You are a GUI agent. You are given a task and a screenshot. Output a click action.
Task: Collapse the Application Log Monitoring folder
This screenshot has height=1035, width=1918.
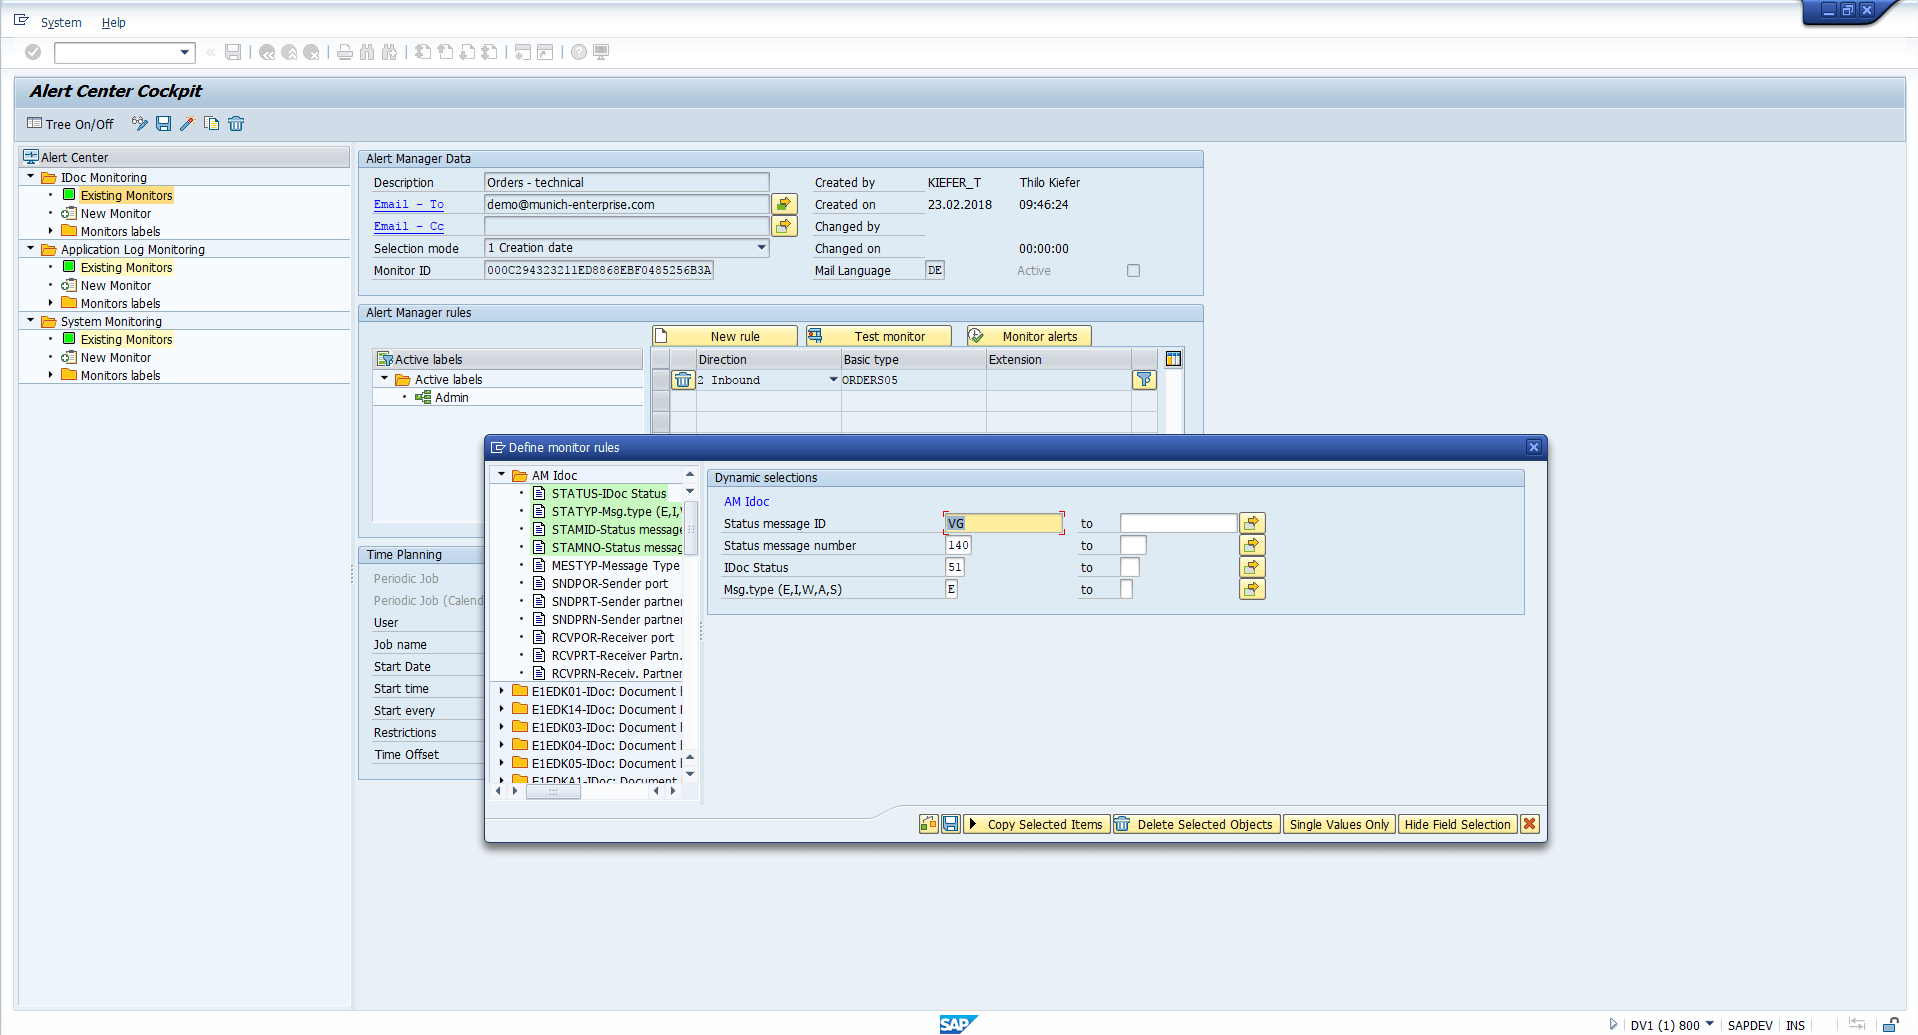coord(30,249)
